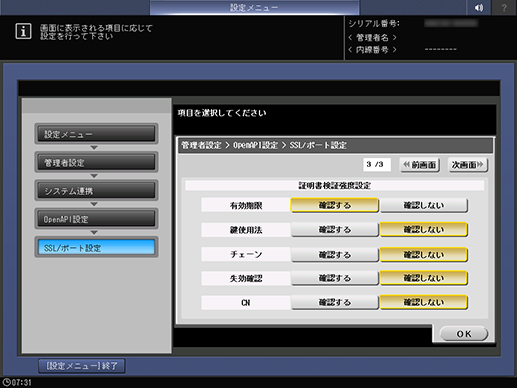
Task: Click the 失効確認 label
Action: tap(246, 278)
